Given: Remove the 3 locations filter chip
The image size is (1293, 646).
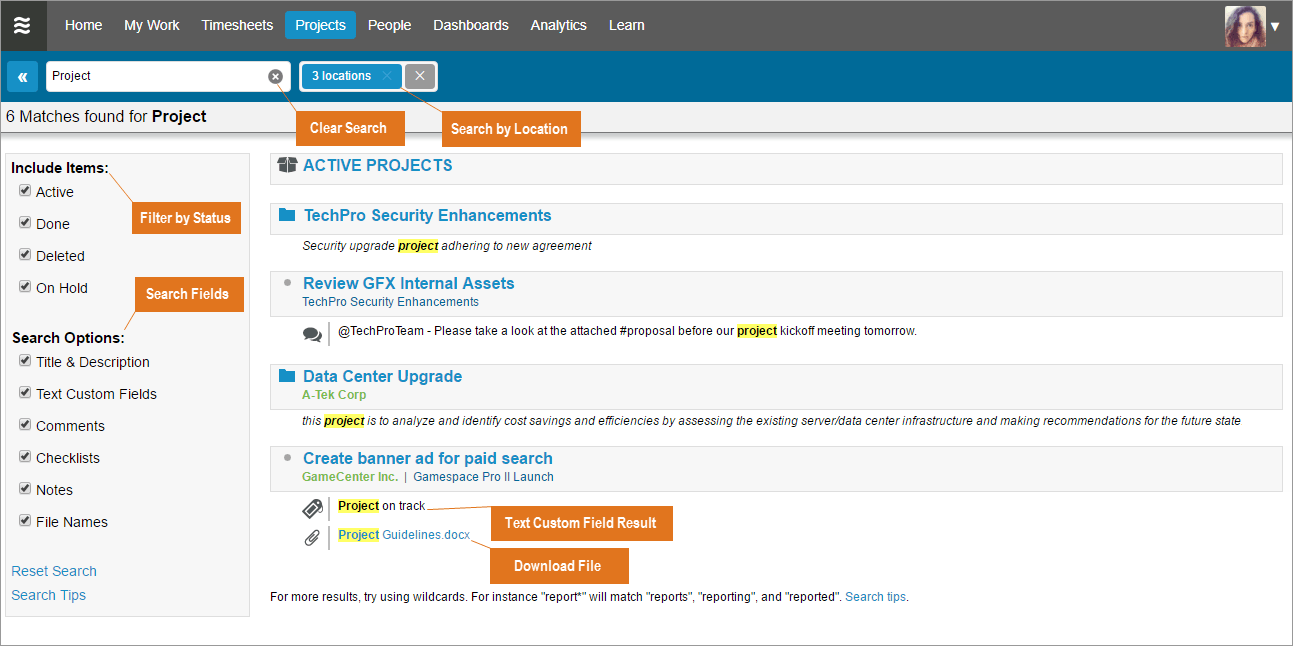Looking at the screenshot, I should [x=387, y=76].
